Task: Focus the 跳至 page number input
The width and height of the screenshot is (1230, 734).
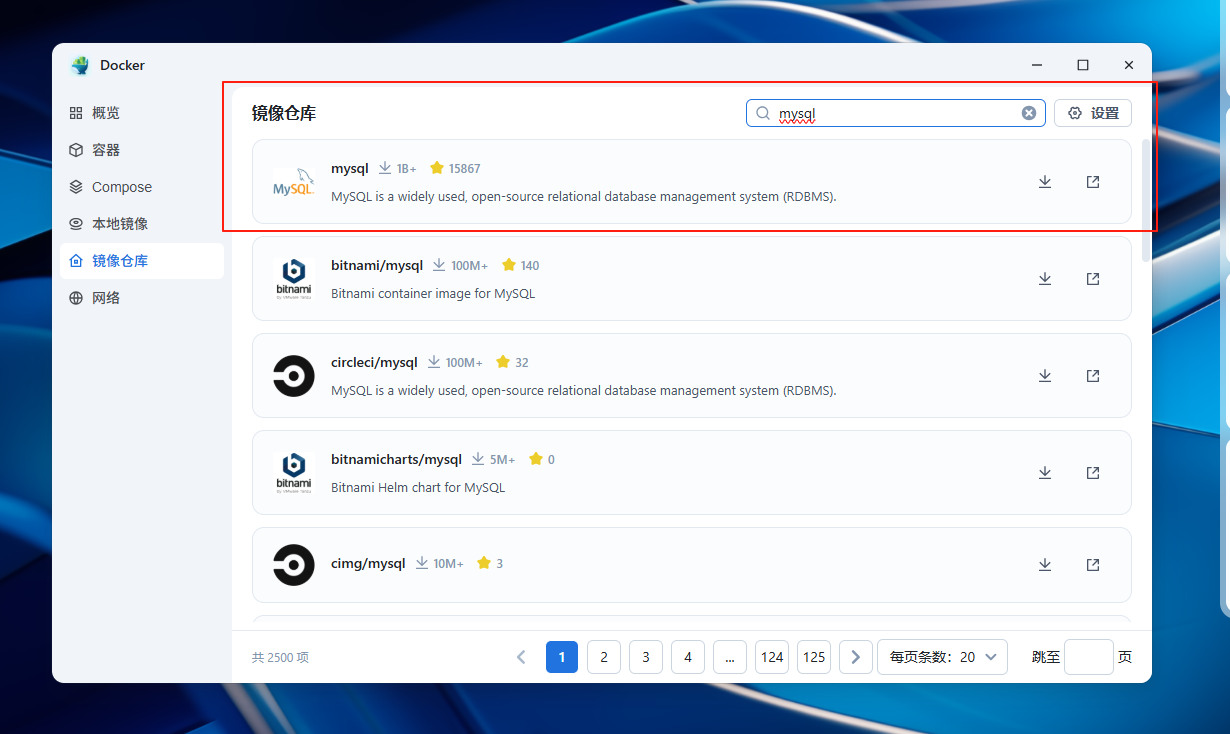Action: click(x=1089, y=657)
